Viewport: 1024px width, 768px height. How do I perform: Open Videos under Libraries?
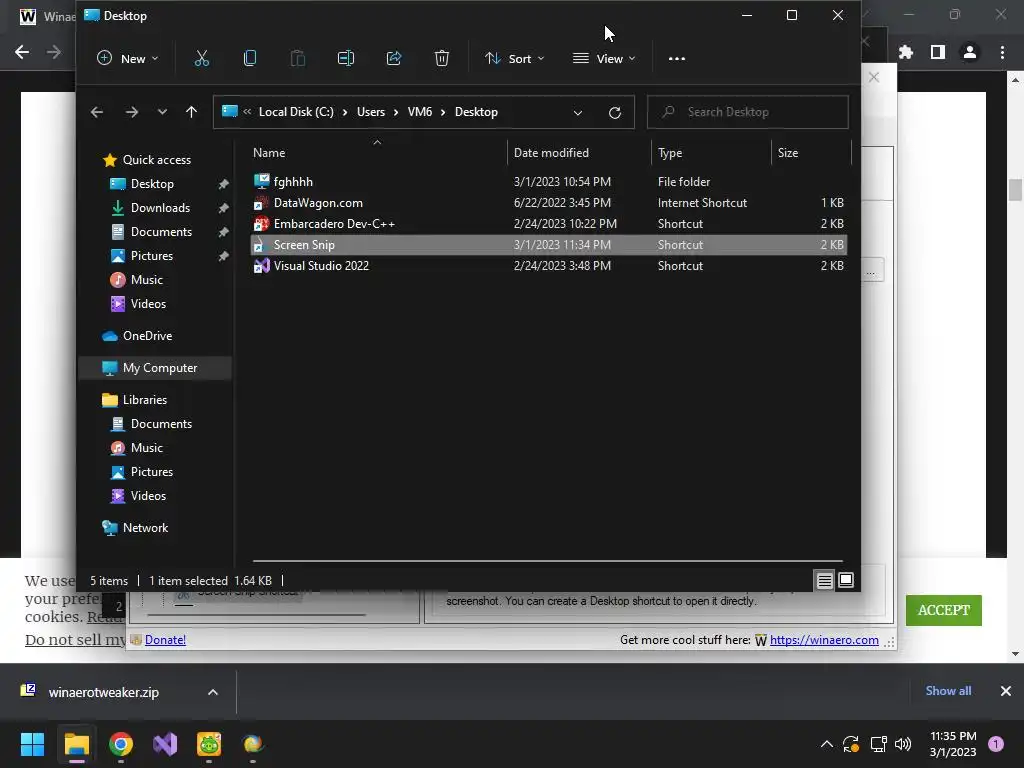(148, 496)
